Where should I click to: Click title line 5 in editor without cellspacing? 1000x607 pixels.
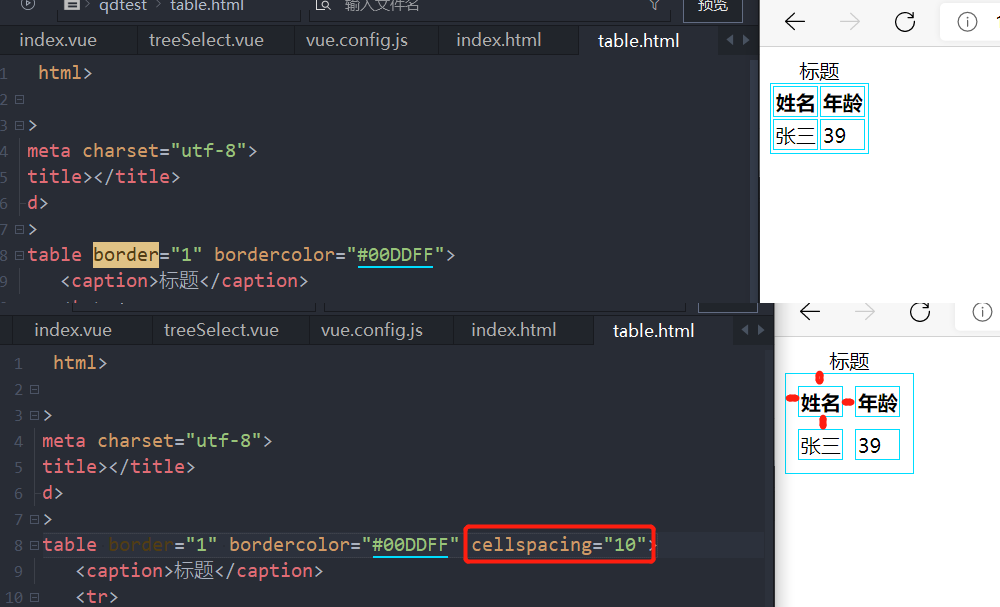[x=103, y=177]
